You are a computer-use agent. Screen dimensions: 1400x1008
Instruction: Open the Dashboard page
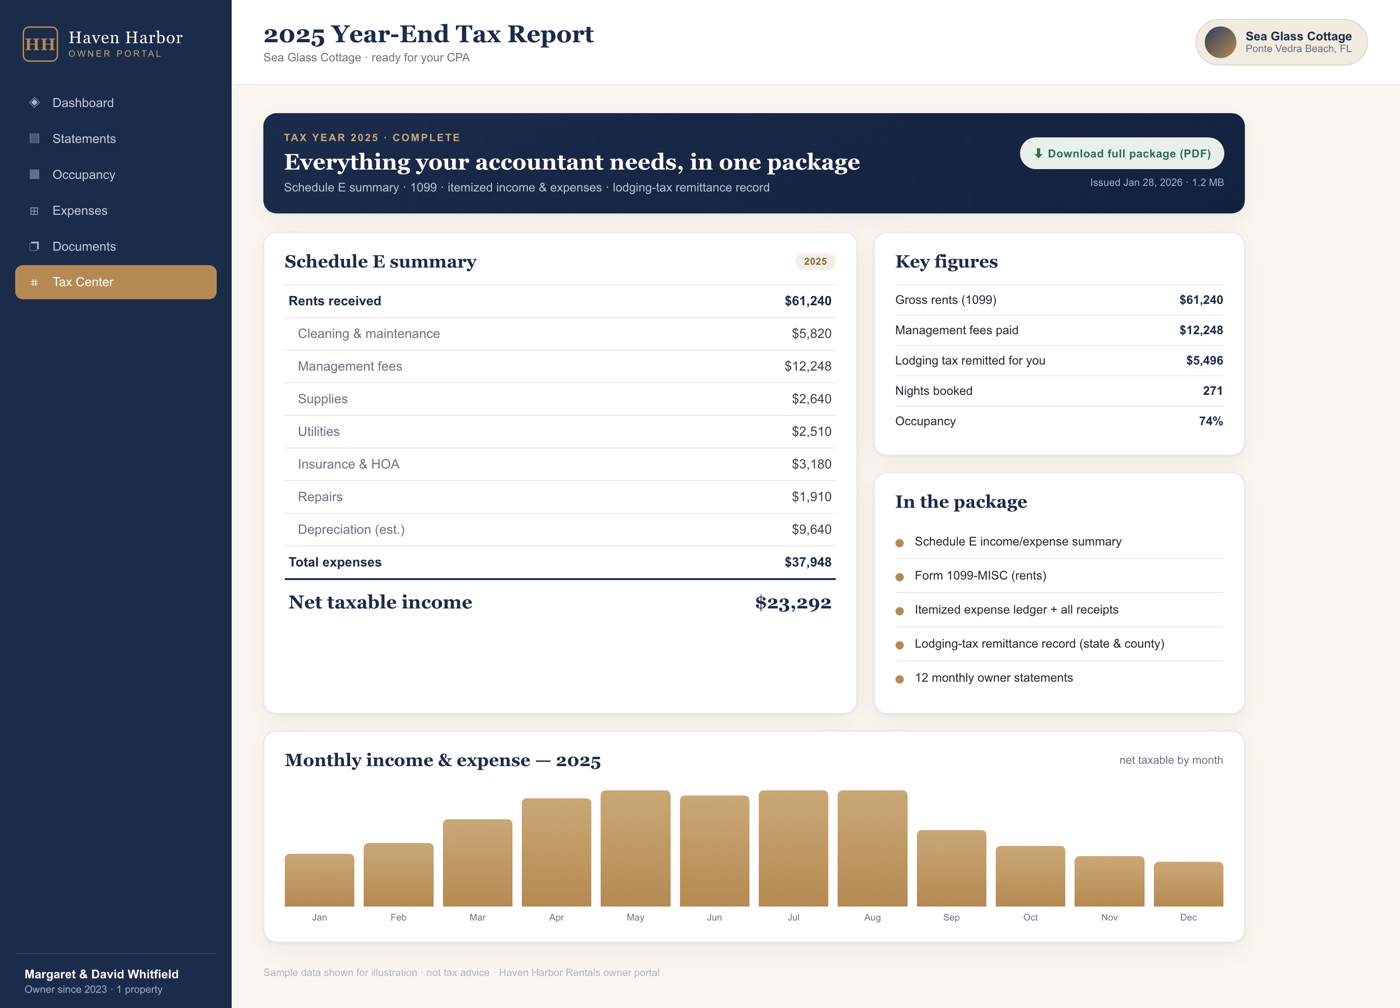pos(116,102)
